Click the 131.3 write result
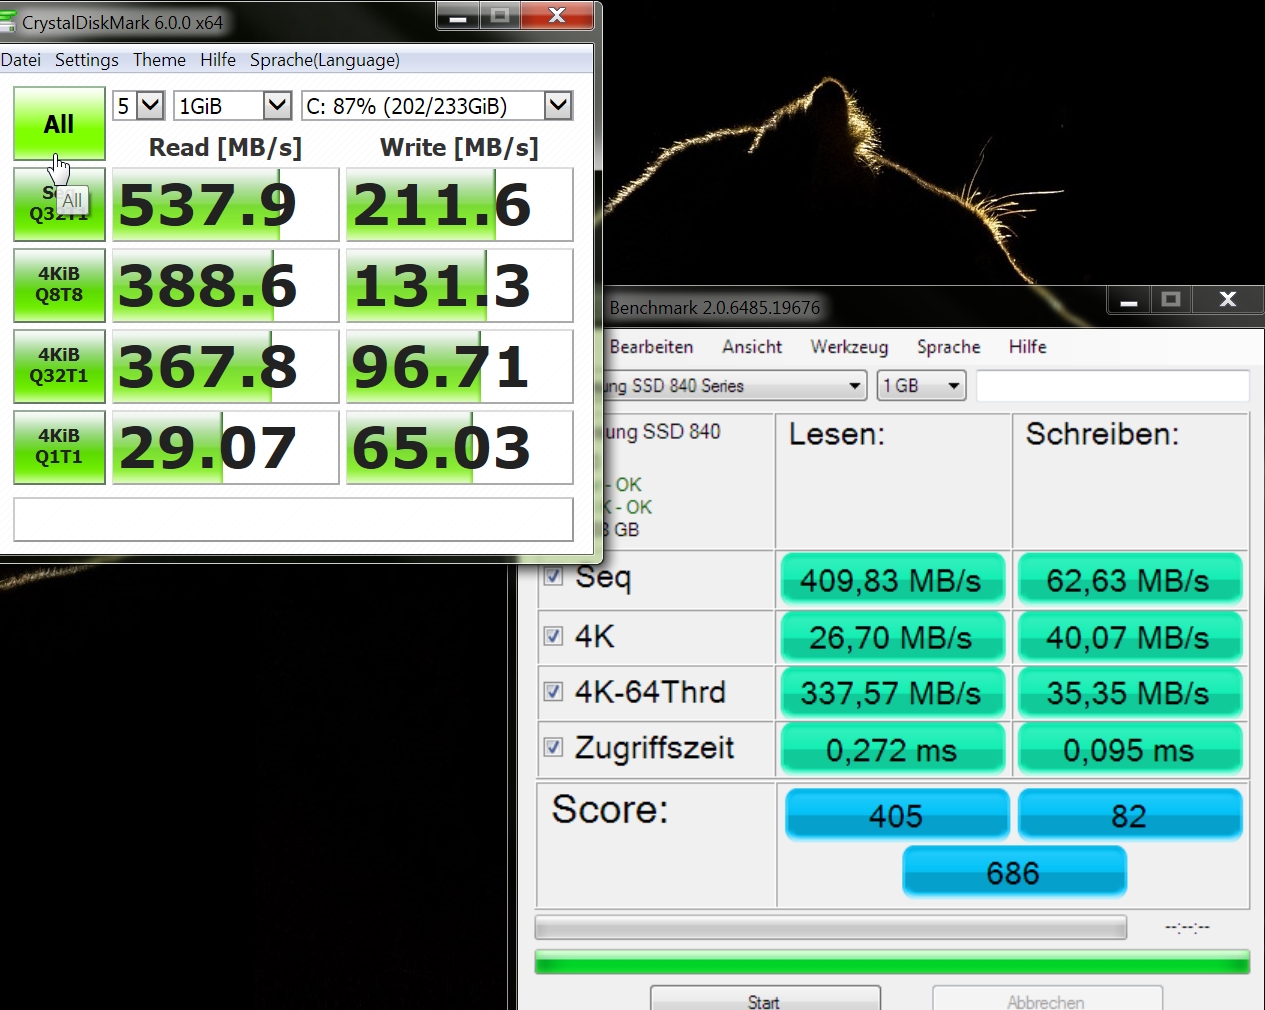Image resolution: width=1265 pixels, height=1010 pixels. tap(459, 286)
